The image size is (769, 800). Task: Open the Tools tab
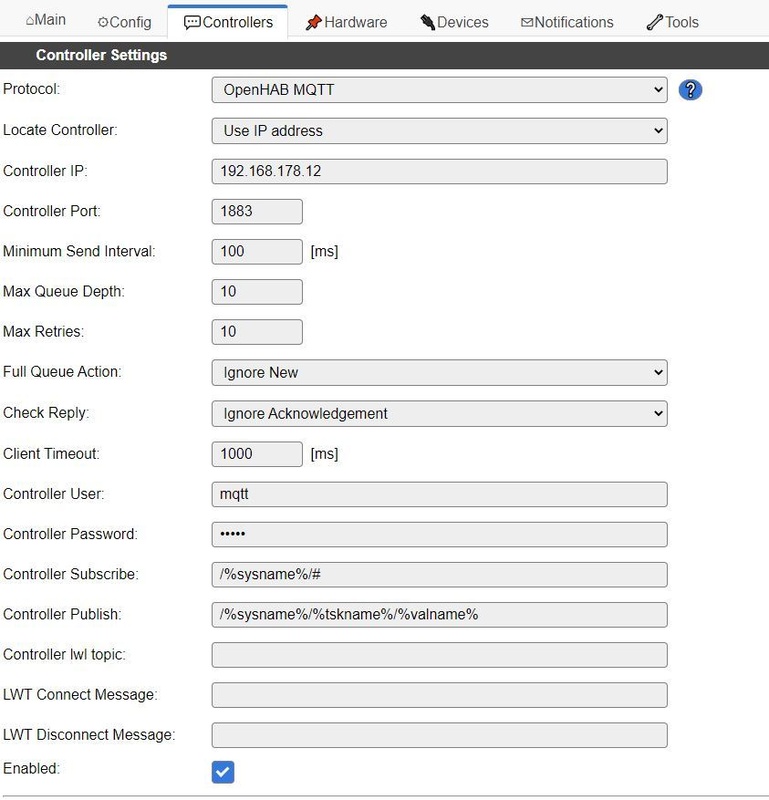pyautogui.click(x=673, y=22)
